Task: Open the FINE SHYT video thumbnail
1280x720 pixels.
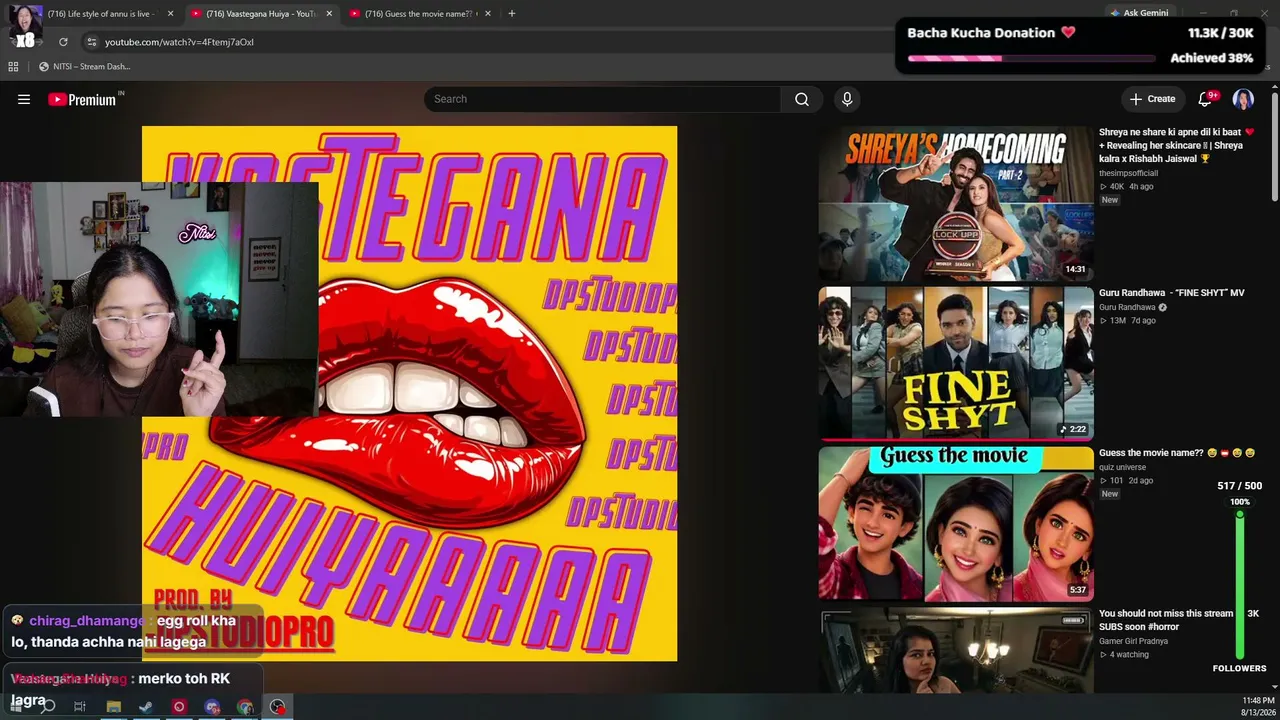Action: coord(956,364)
